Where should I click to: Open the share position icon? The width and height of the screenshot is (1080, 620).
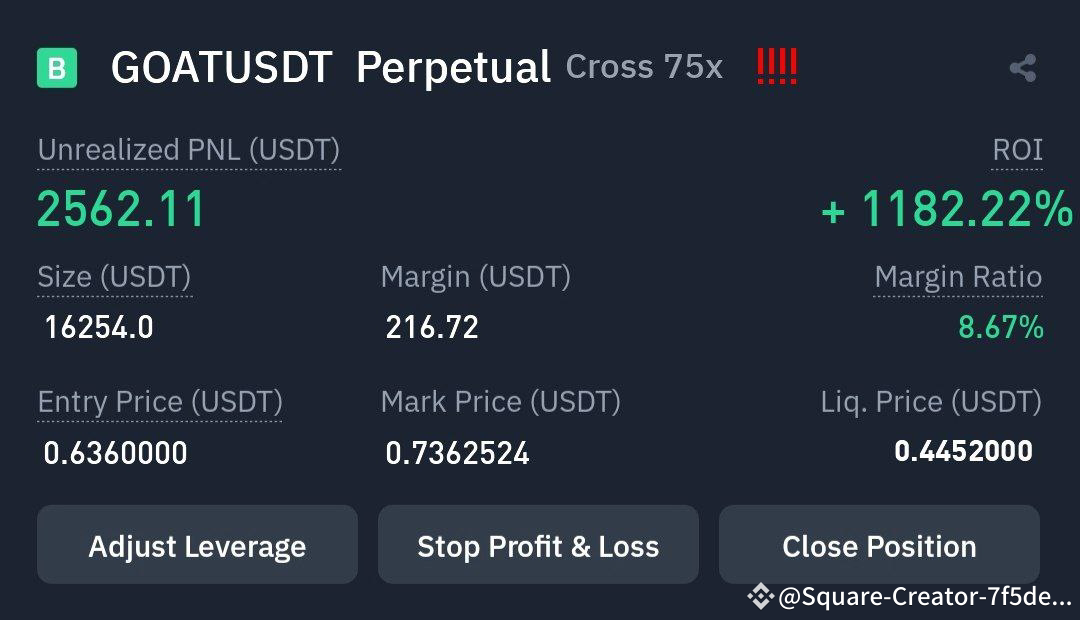coord(1021,67)
